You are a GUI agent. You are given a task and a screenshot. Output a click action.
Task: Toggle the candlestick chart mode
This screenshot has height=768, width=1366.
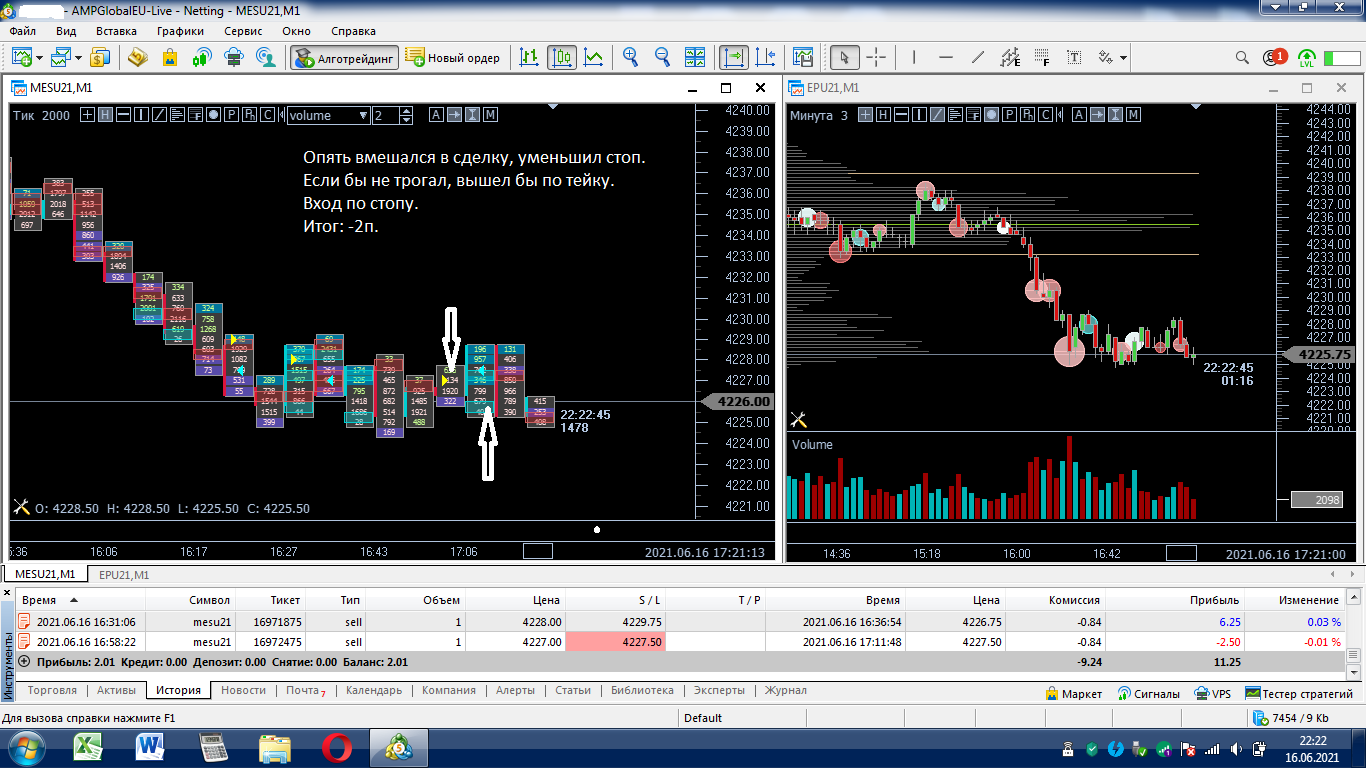coord(562,57)
